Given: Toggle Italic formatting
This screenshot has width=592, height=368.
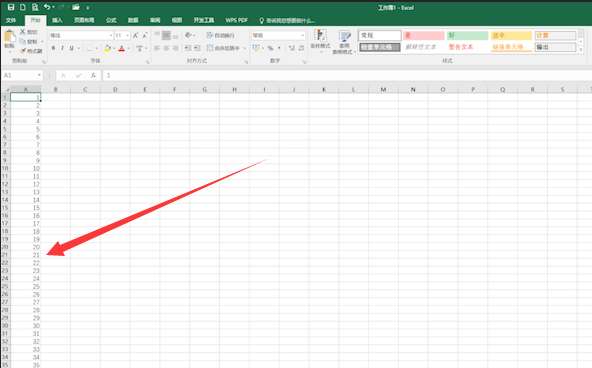Looking at the screenshot, I should coord(62,48).
